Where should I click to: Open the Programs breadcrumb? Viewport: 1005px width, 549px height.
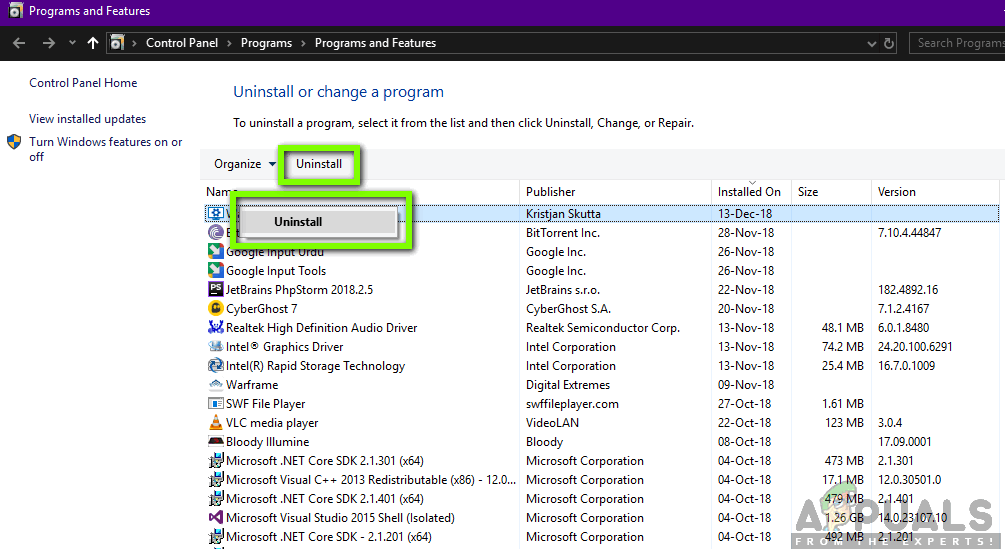pyautogui.click(x=266, y=43)
